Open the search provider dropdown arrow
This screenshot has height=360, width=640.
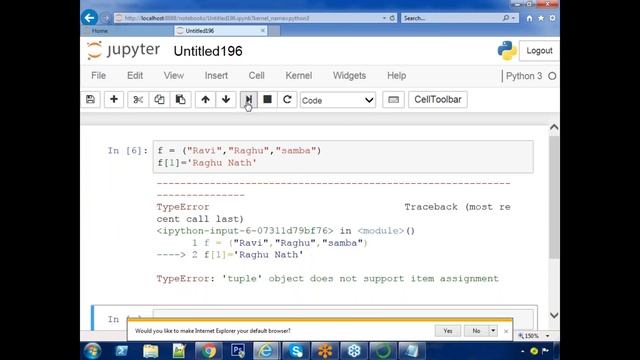[513, 18]
